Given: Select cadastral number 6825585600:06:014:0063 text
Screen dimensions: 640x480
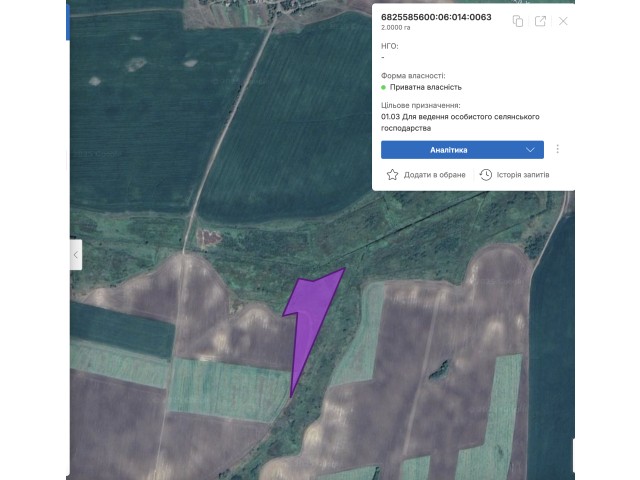Looking at the screenshot, I should tap(436, 17).
